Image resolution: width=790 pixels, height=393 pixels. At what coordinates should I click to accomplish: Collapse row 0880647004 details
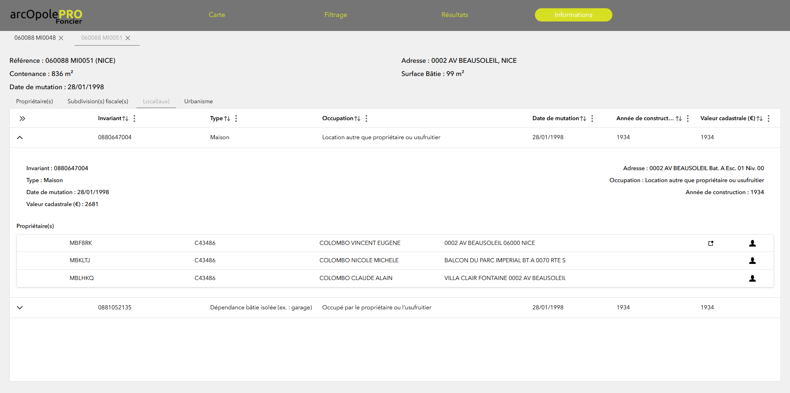[20, 137]
